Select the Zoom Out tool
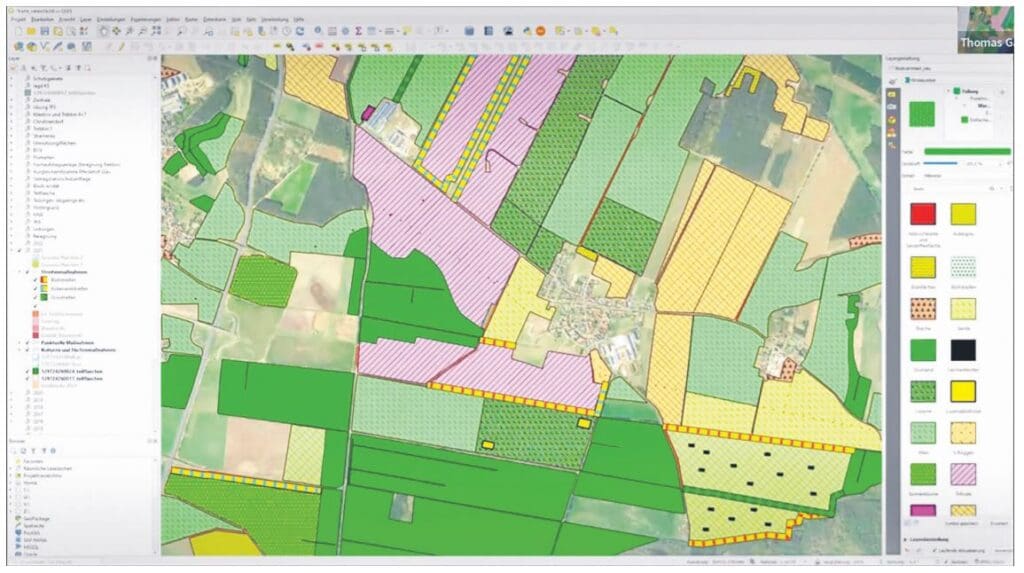 click(x=141, y=31)
